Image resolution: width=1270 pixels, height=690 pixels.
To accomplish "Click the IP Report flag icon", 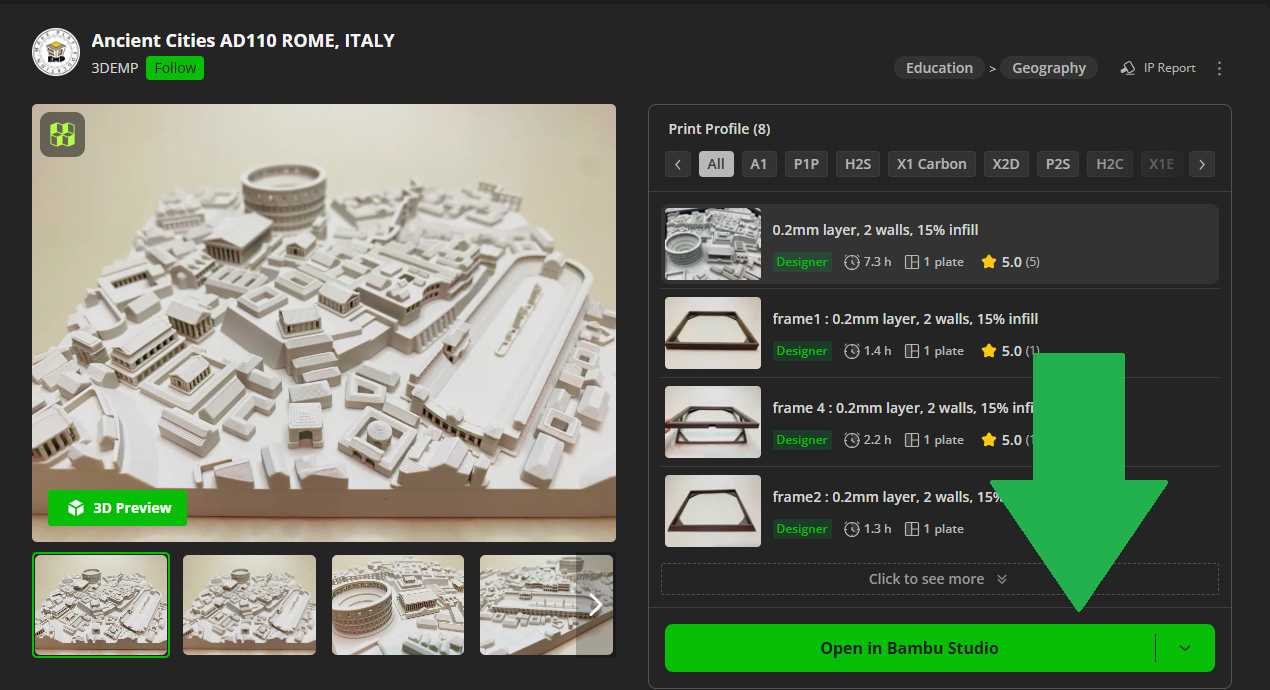I will tap(1128, 68).
